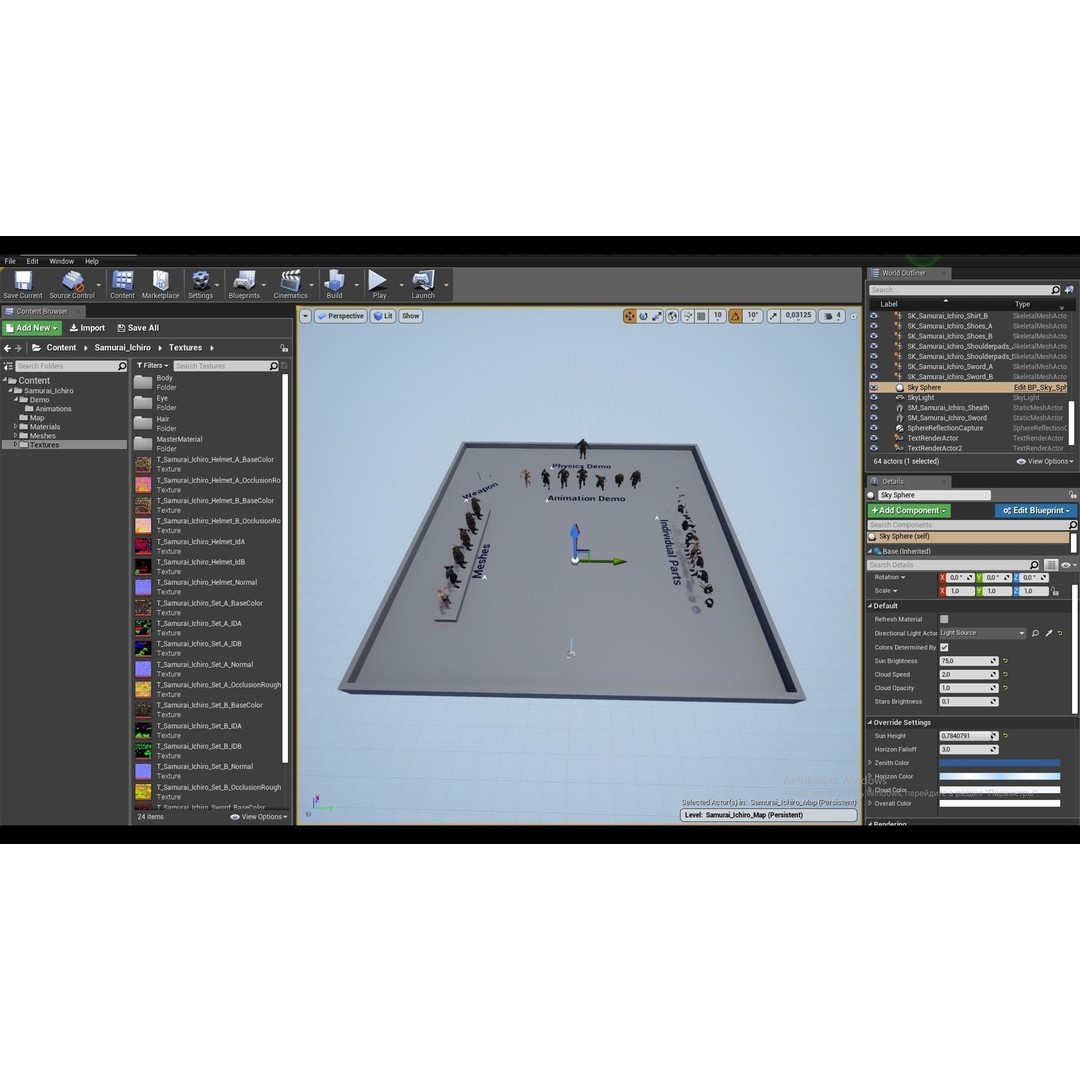Click the Save Current toolbar icon
This screenshot has height=1080, width=1080.
click(x=23, y=284)
